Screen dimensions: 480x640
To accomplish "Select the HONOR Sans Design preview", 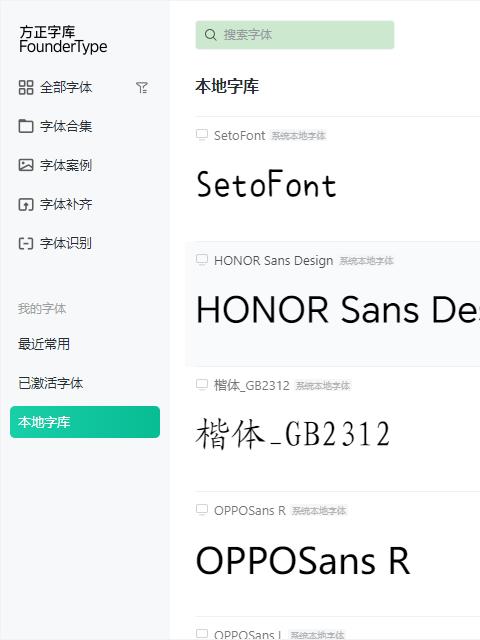I will [338, 310].
